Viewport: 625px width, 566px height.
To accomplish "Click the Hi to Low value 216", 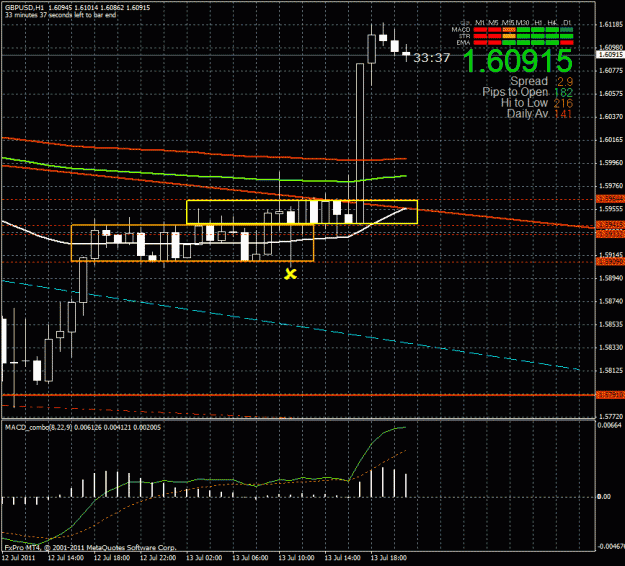I will [x=563, y=103].
